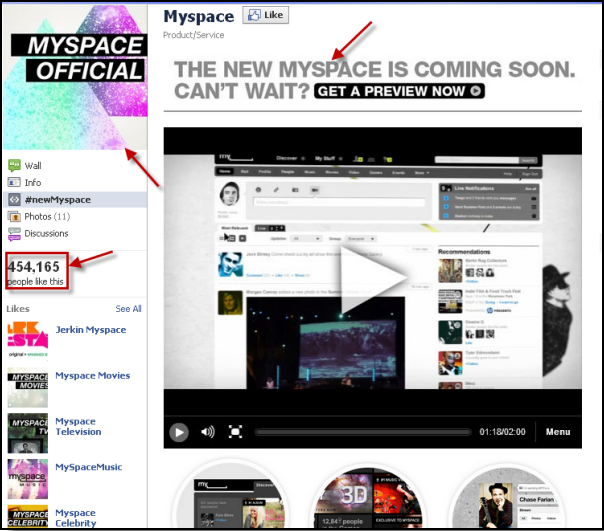604x531 pixels.
Task: Click the Info card icon
Action: click(x=14, y=182)
